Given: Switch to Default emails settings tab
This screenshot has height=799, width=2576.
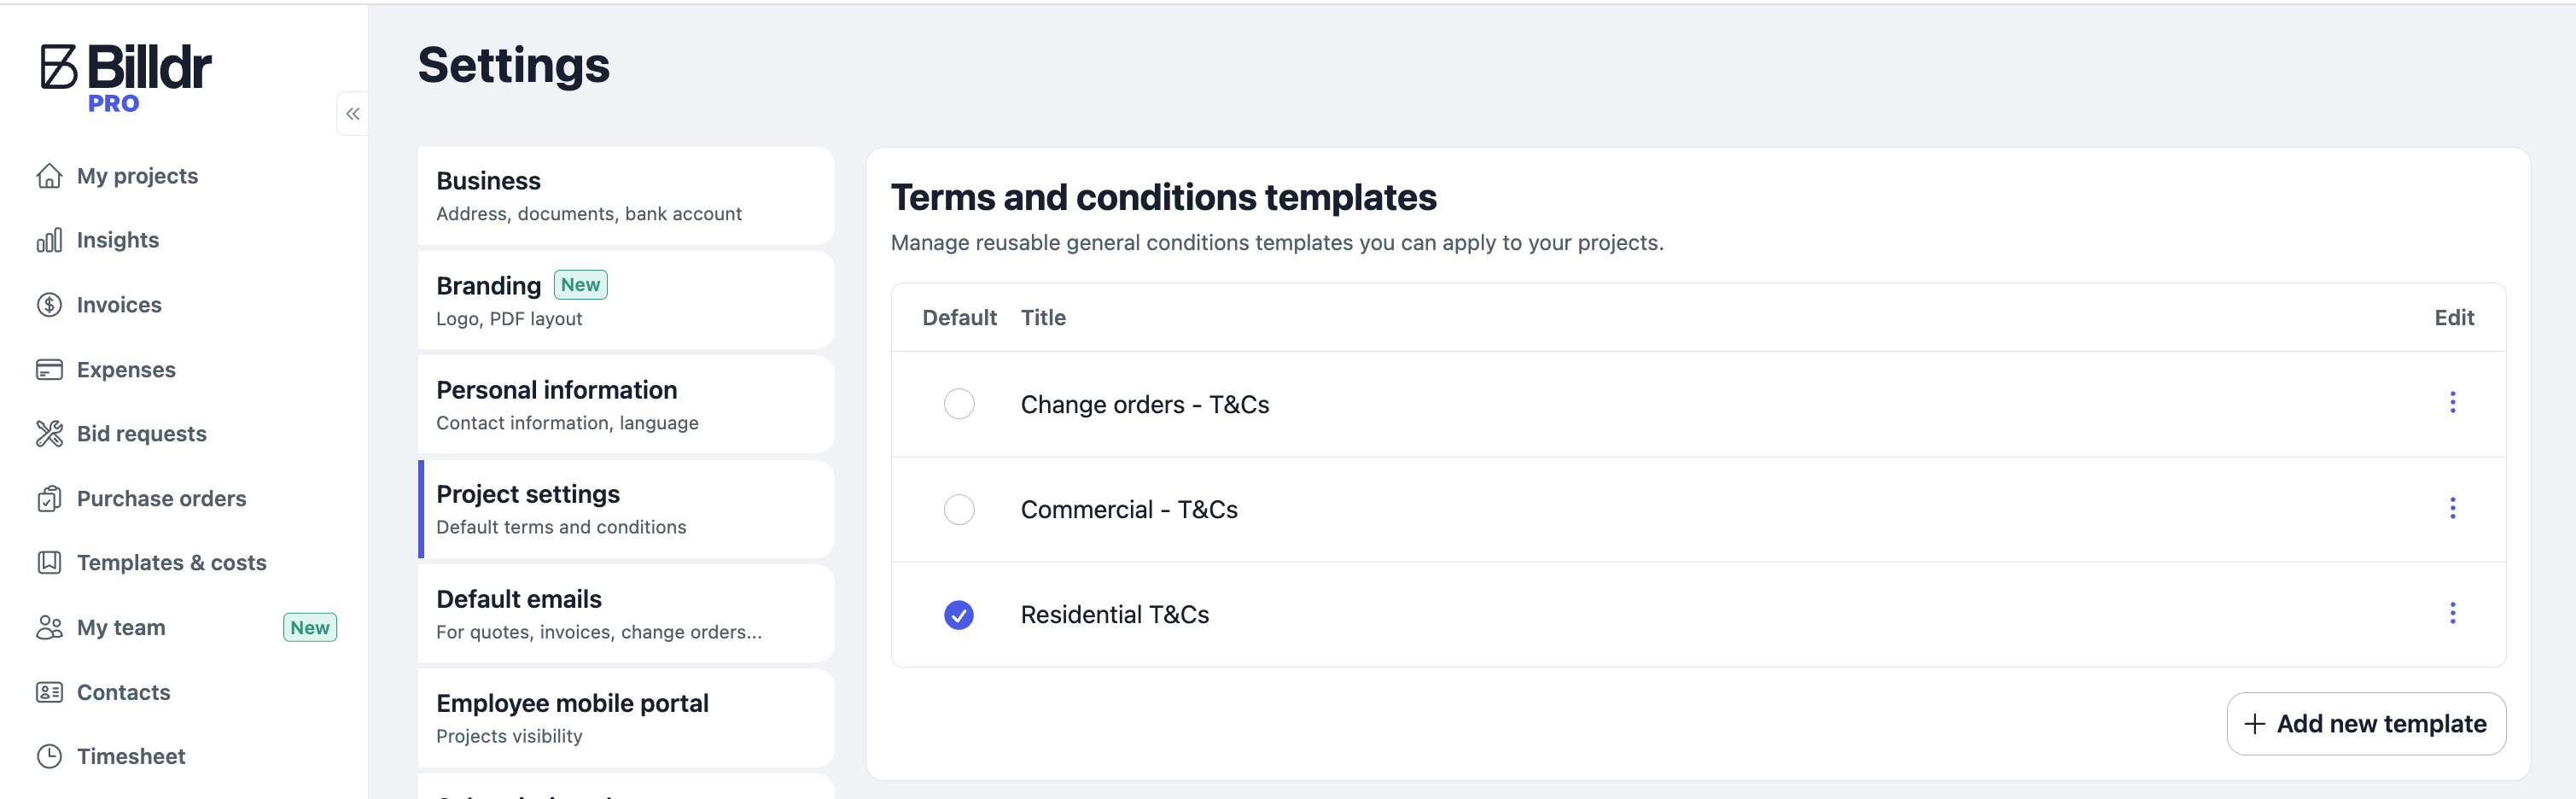Looking at the screenshot, I should click(x=626, y=614).
